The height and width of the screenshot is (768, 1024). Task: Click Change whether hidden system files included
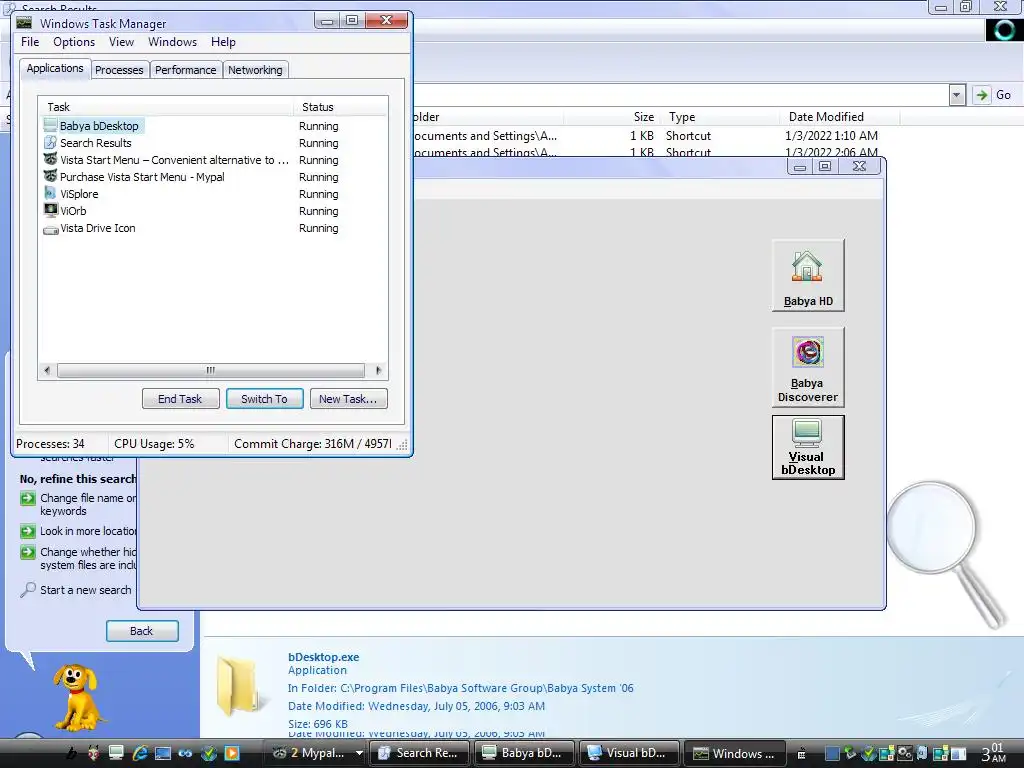pos(88,558)
